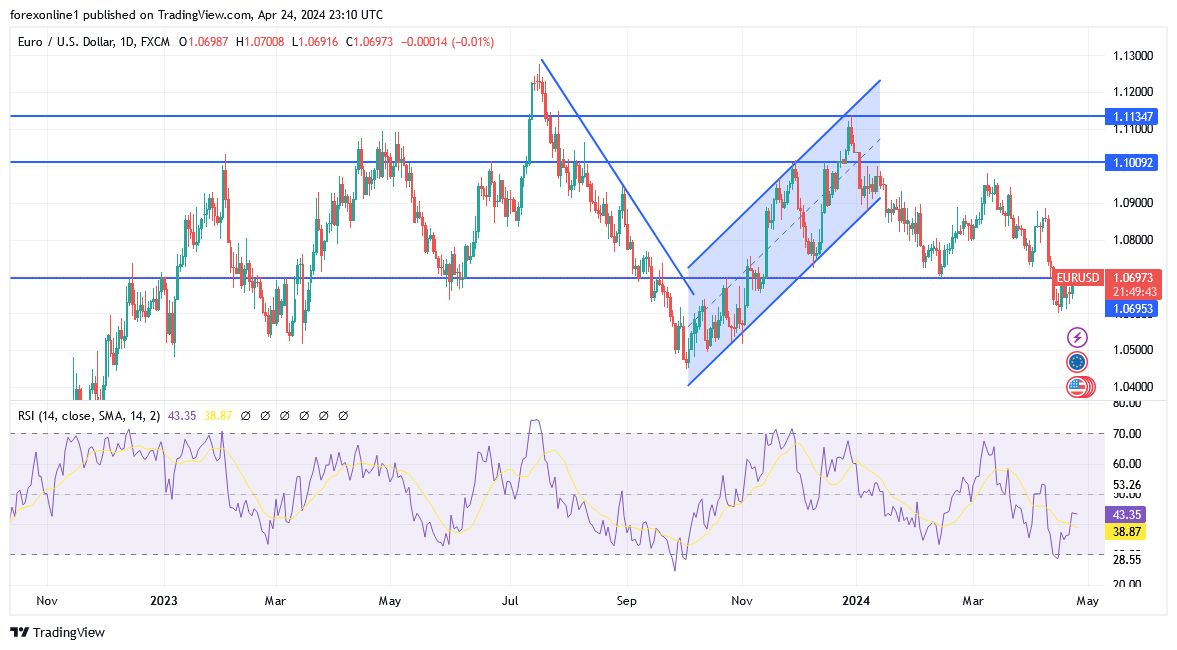Click the second crossed-circle icon in the RSI legend
Screen dimensions: 1177x650
click(x=265, y=415)
